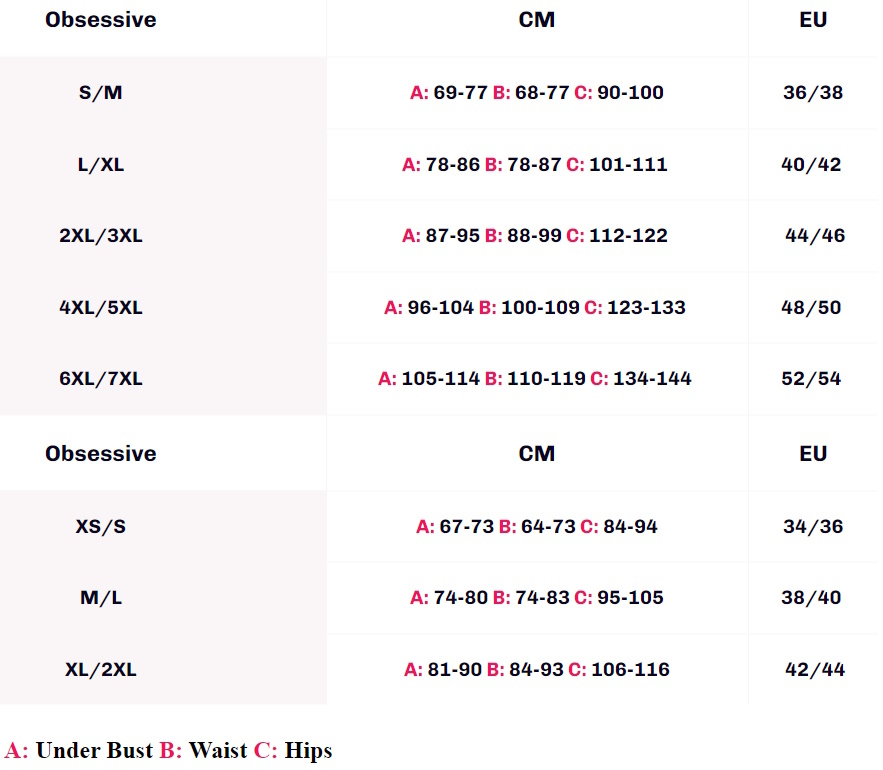Select the waist range 100-109
Viewport: 883px width, 770px height.
540,308
